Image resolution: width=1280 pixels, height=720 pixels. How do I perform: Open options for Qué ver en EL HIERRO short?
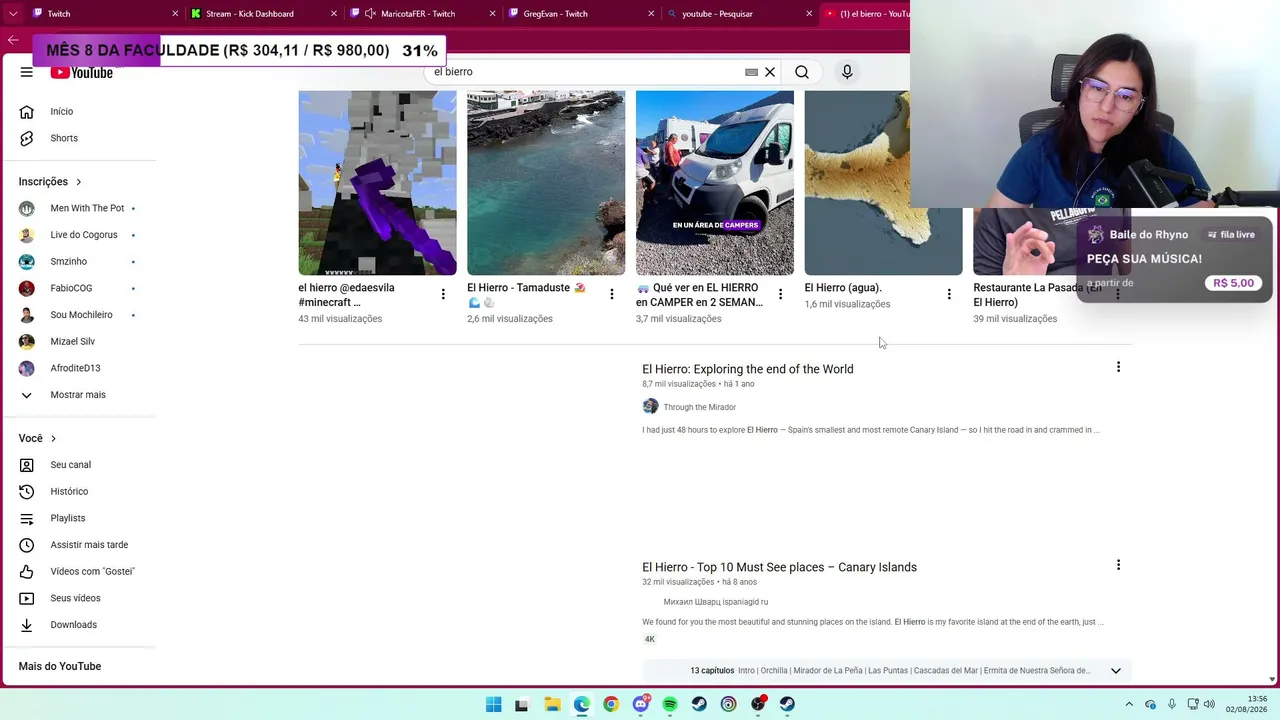[x=781, y=294]
